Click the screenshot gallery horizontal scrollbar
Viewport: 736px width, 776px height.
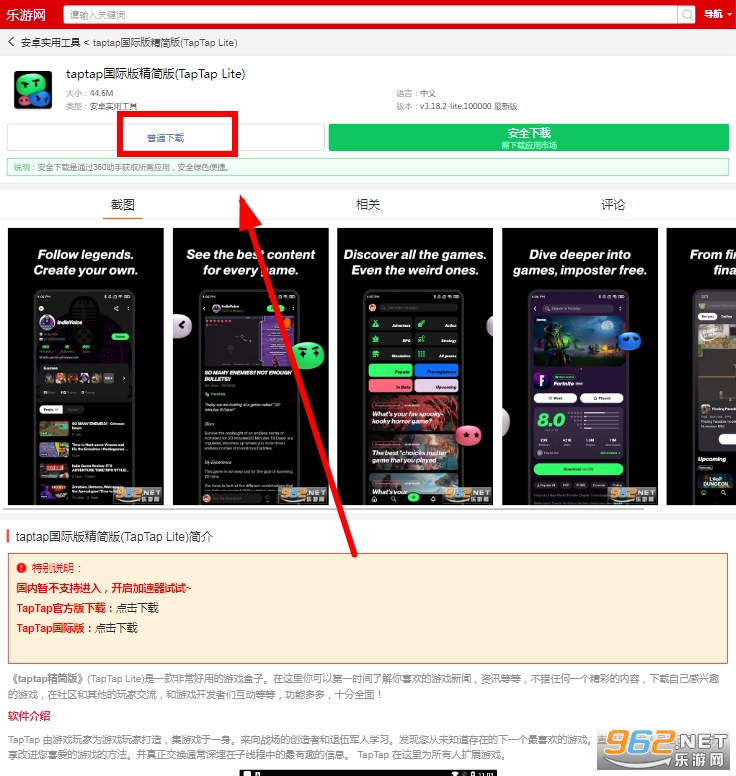pyautogui.click(x=324, y=509)
